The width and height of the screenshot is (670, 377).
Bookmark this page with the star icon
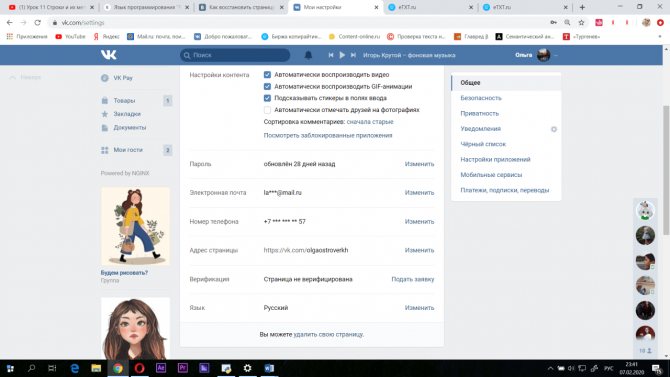click(x=581, y=23)
